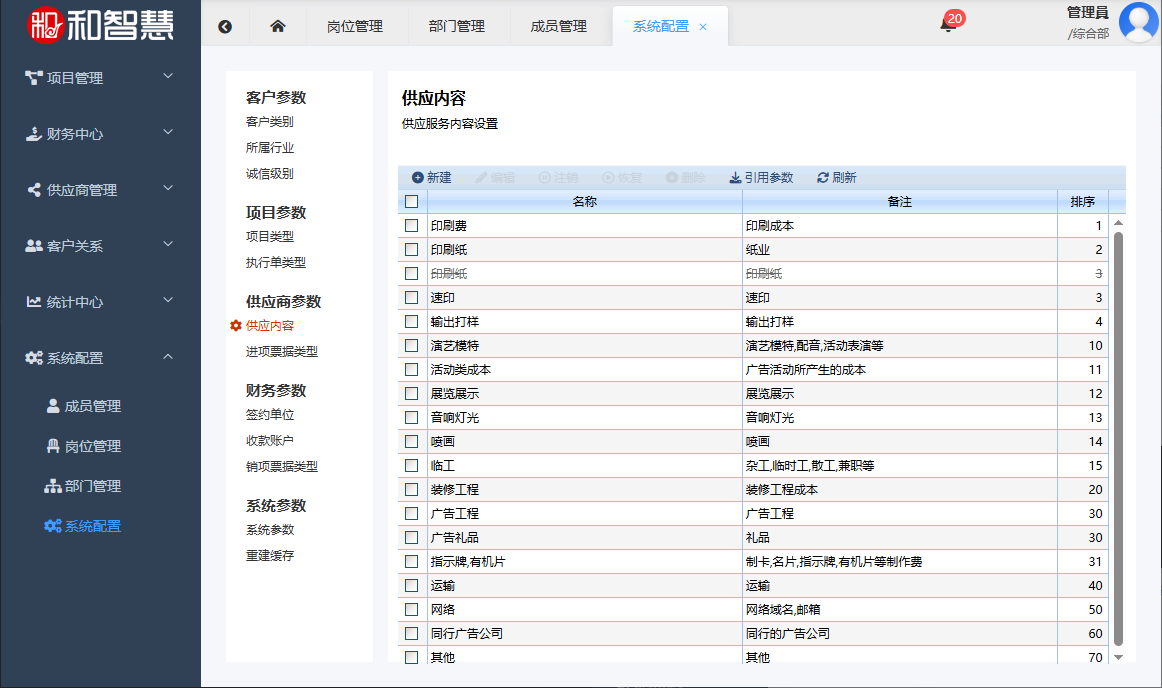Check the 展览展示 row checkbox
The image size is (1162, 688).
point(412,394)
